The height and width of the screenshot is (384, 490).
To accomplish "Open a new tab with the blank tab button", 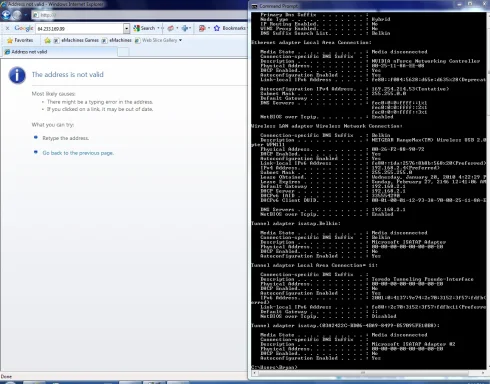I will [123, 52].
